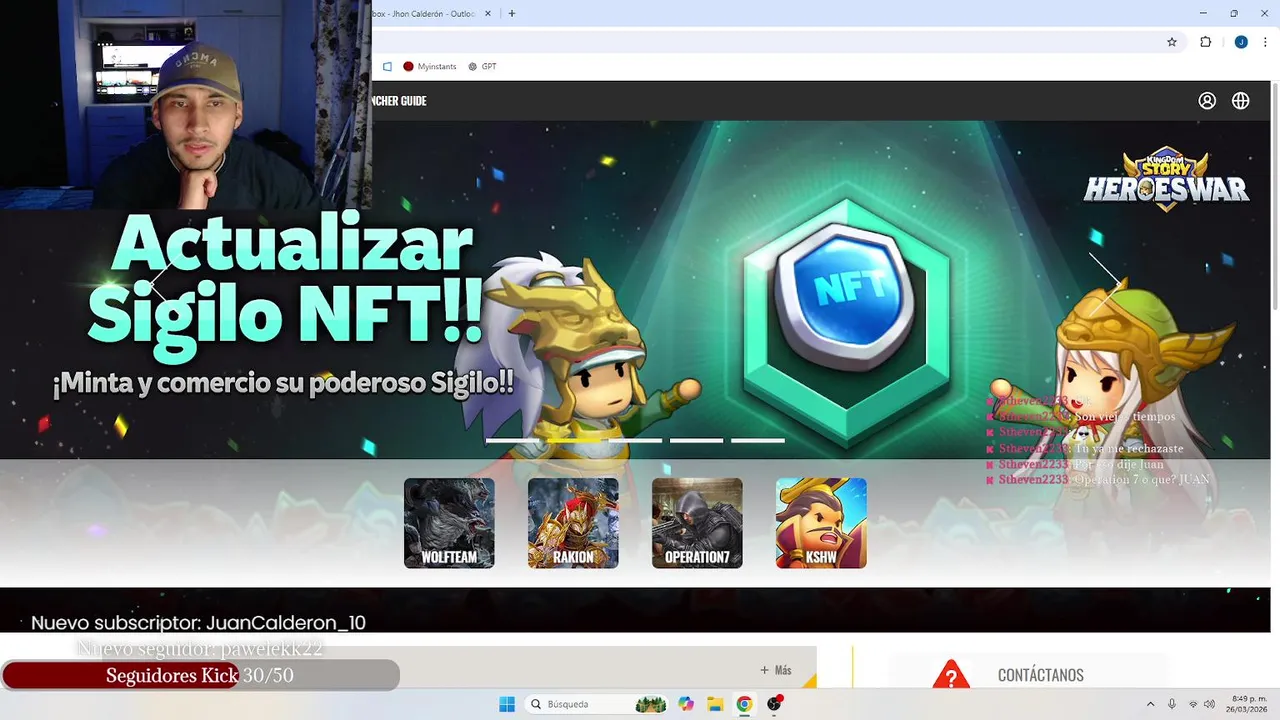The image size is (1280, 720).
Task: Click the Heroes War Kingdom Story logo
Action: (1166, 180)
